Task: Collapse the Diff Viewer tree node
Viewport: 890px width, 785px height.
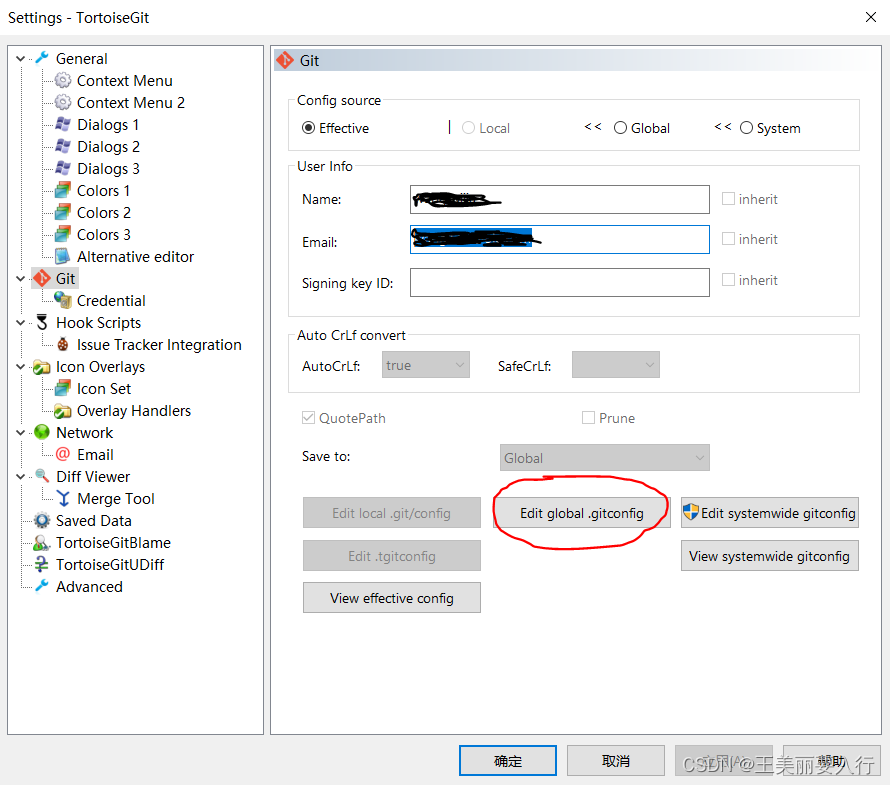Action: (20, 477)
